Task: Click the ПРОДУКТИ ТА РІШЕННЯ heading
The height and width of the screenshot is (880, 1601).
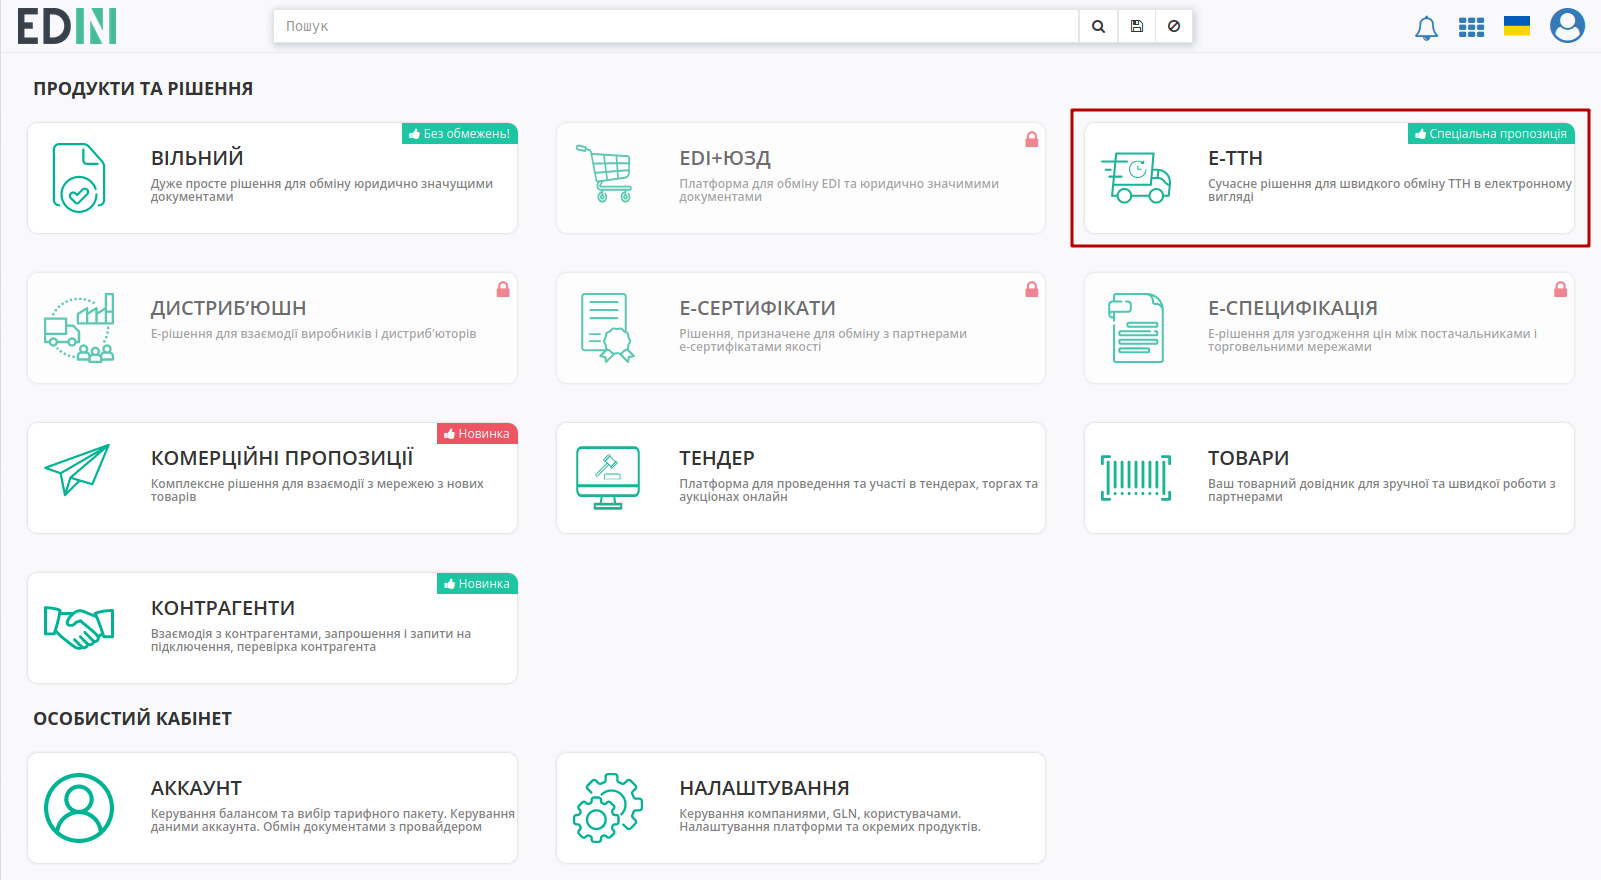Action: click(143, 88)
